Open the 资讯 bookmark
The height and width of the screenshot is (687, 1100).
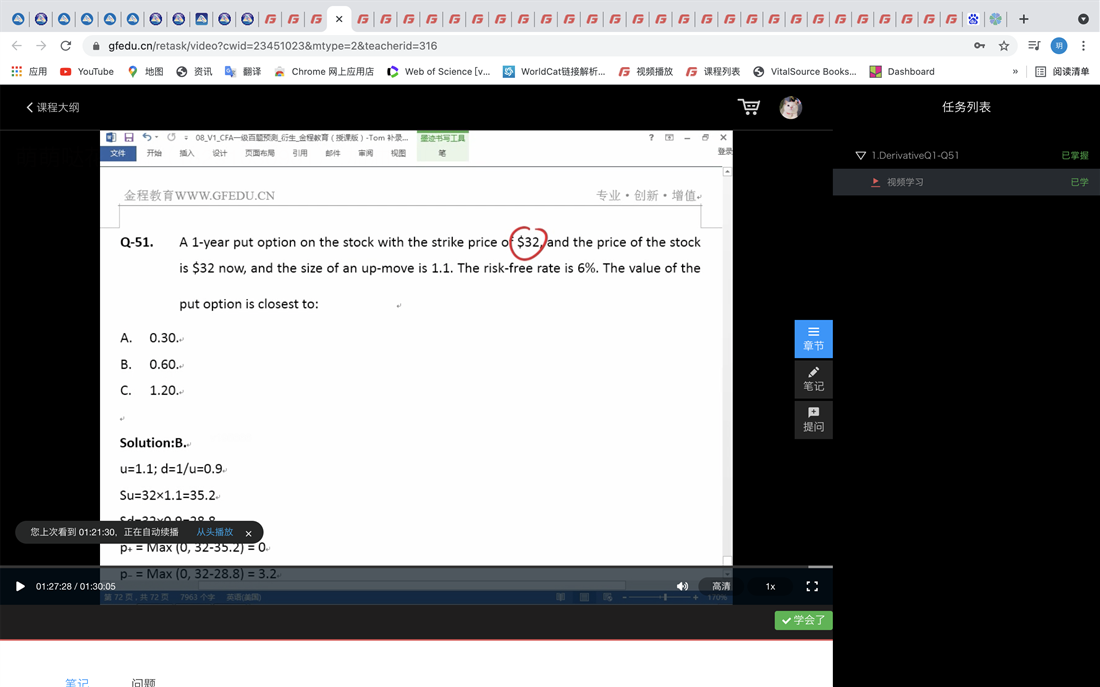194,72
